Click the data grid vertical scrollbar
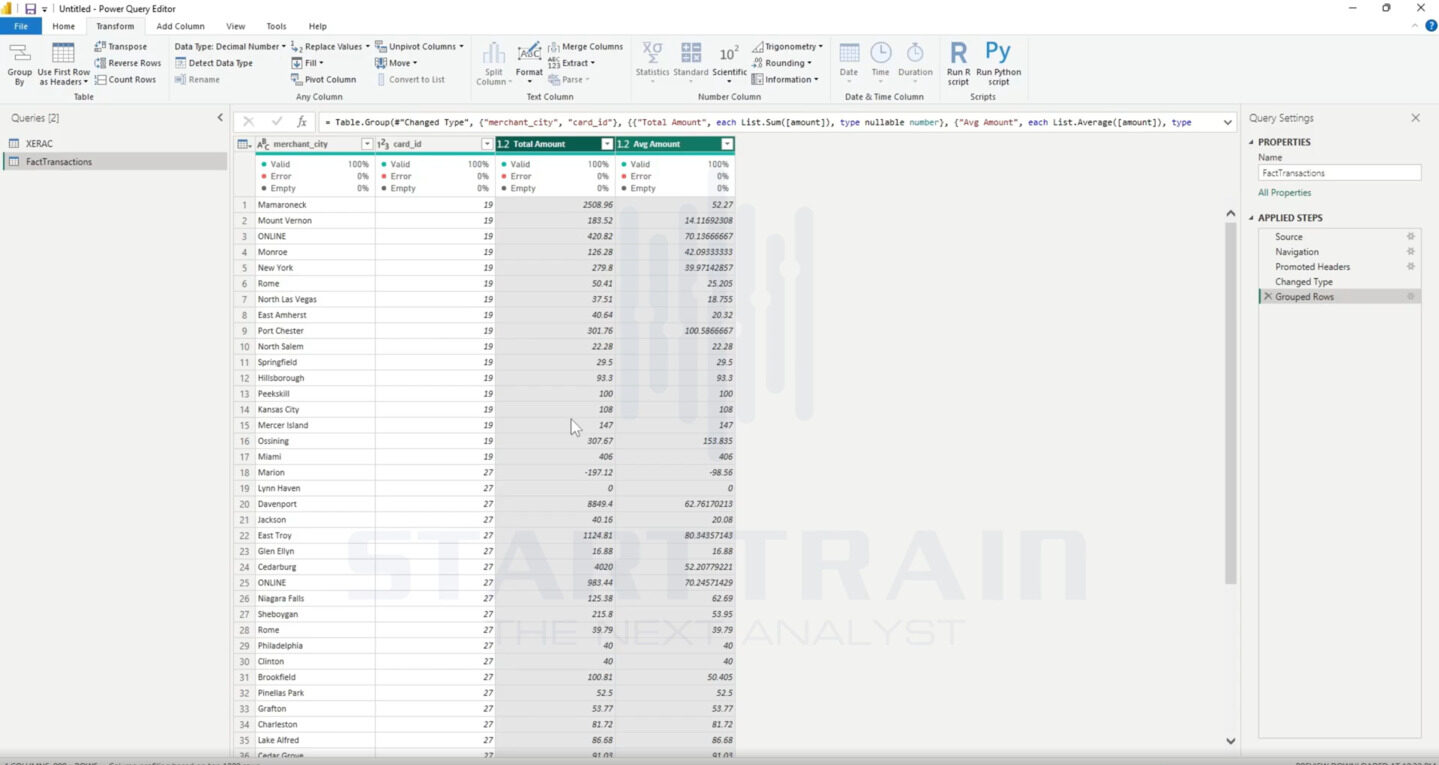 click(x=1231, y=402)
